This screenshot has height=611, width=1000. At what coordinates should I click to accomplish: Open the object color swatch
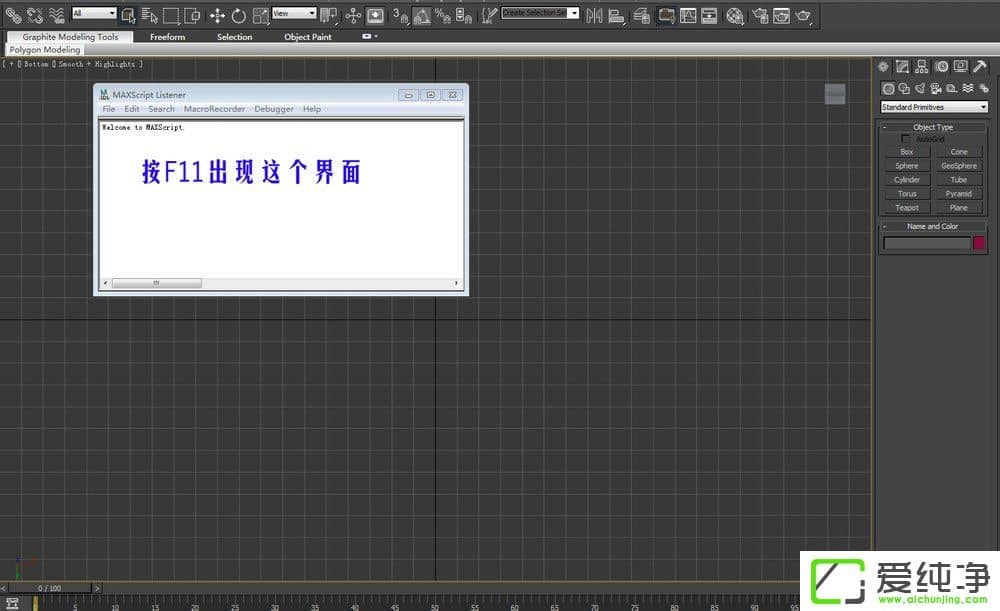point(980,241)
